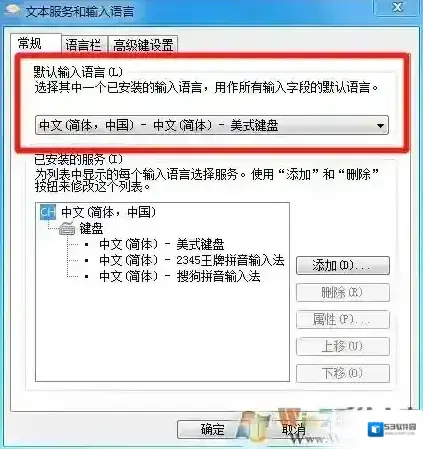The image size is (423, 449).
Task: Close the 文本服务和输入语言 dialog
Action: [398, 7]
